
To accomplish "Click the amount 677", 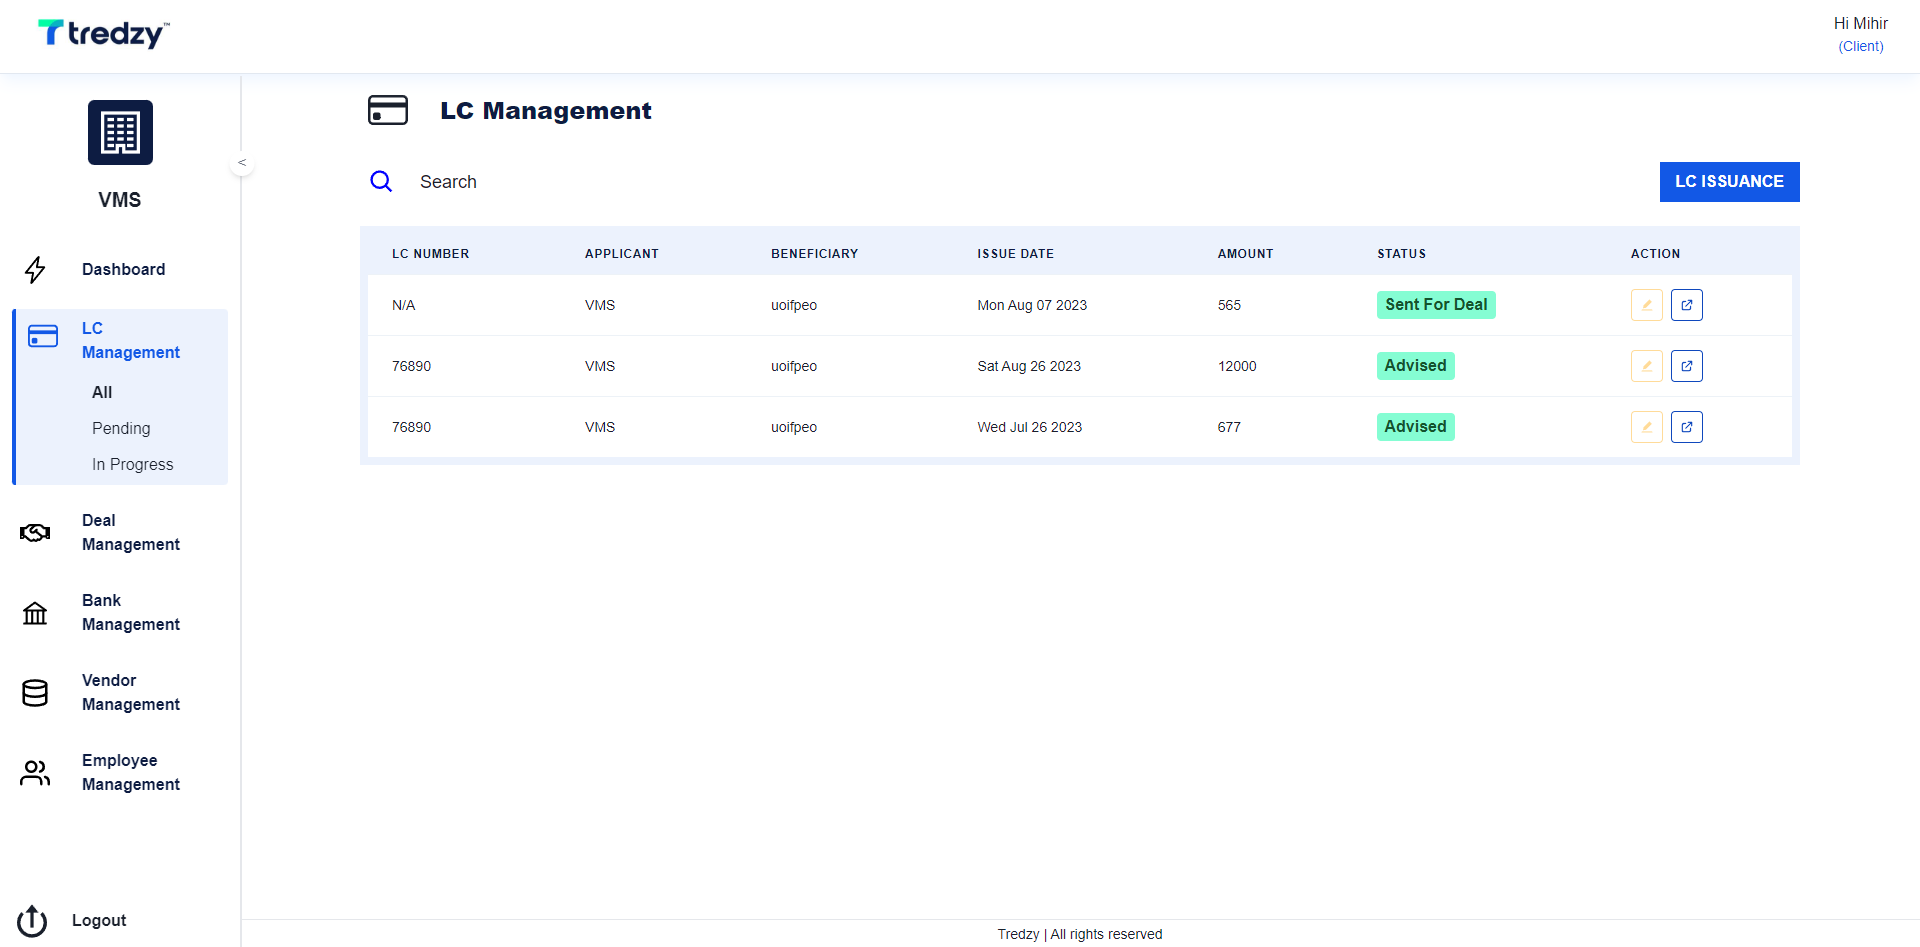I will click(x=1229, y=428).
